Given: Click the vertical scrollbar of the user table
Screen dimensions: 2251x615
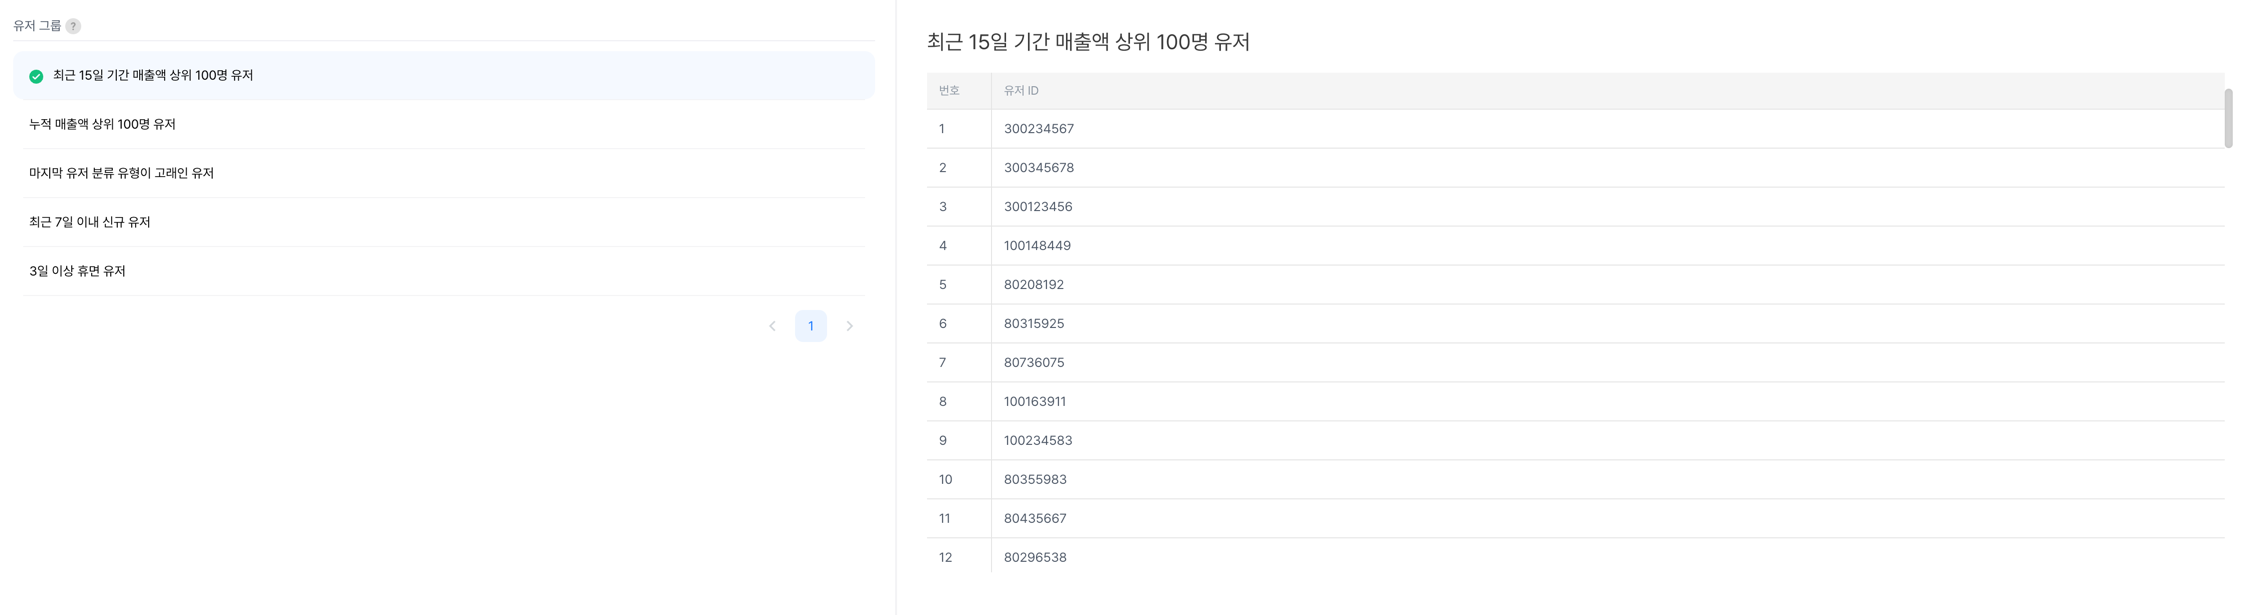Looking at the screenshot, I should [2228, 118].
